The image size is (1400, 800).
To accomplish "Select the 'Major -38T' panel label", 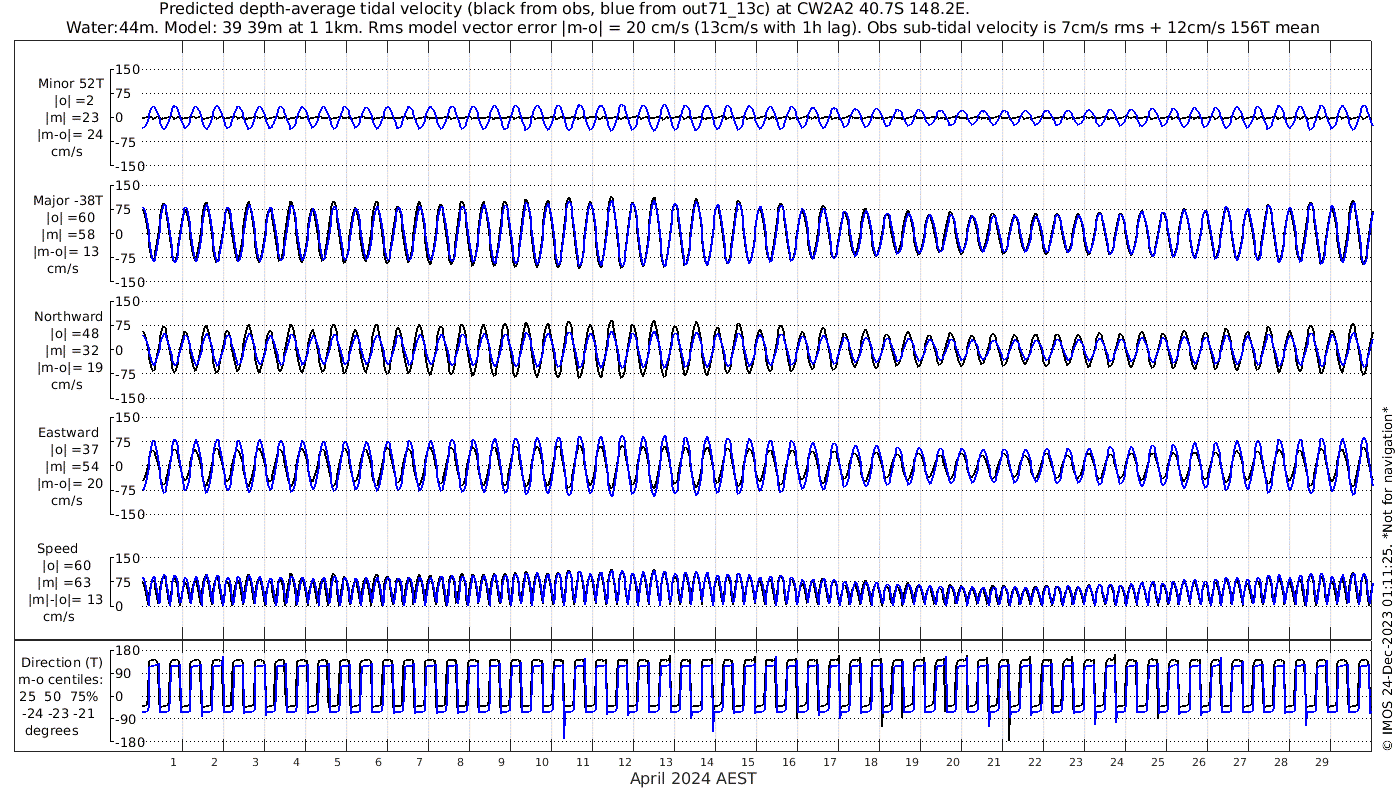I will click(68, 200).
